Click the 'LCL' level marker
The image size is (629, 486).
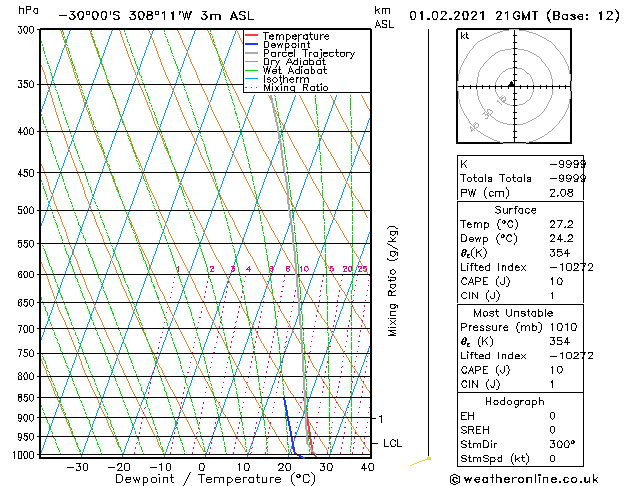pyautogui.click(x=392, y=443)
